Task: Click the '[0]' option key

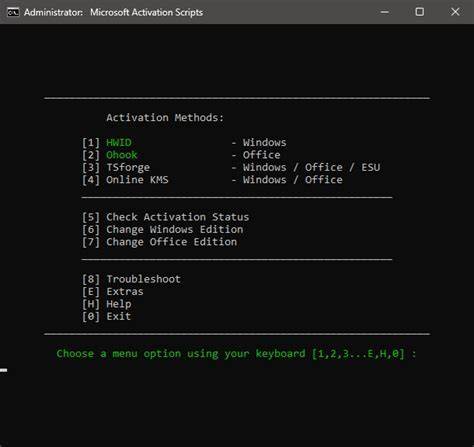Action: pyautogui.click(x=91, y=316)
